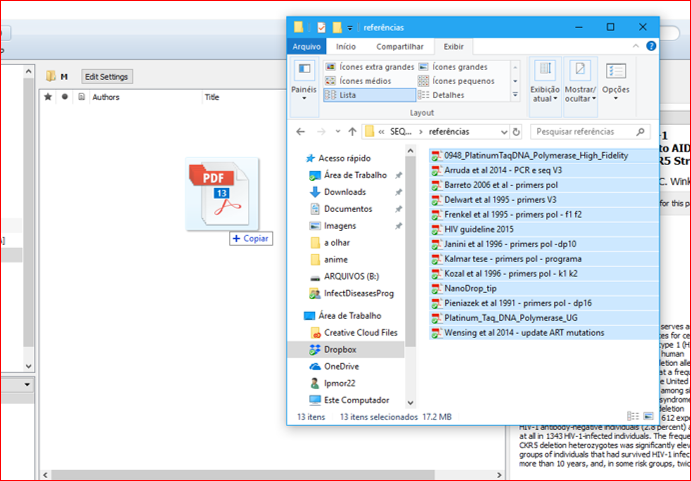Open the Opções button
This screenshot has width=691, height=481.
point(616,82)
